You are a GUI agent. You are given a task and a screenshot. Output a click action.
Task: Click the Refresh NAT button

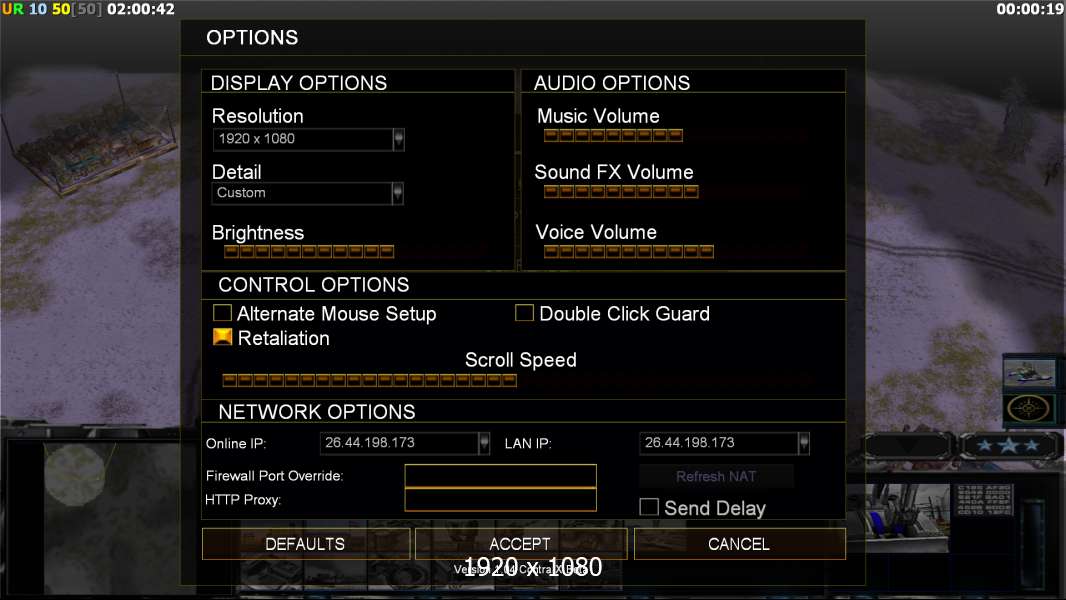click(x=716, y=476)
